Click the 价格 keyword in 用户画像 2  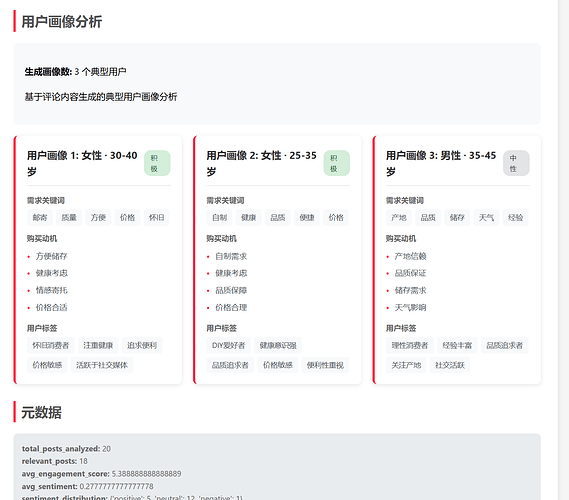(x=336, y=218)
